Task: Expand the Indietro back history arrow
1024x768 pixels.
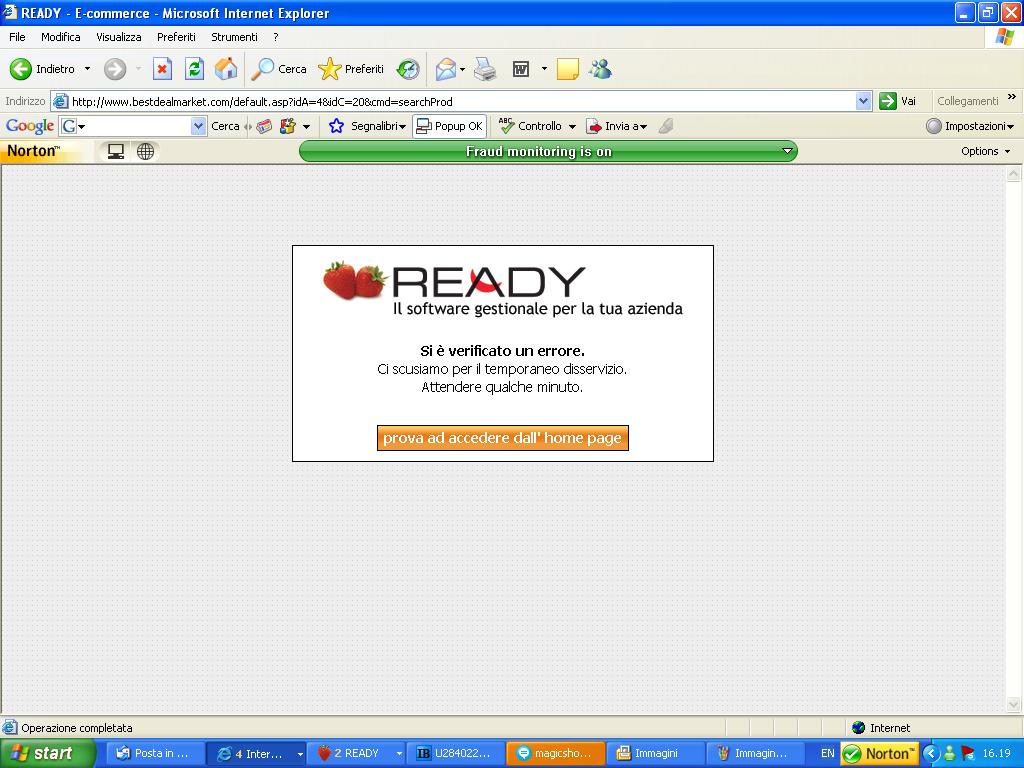Action: (88, 69)
